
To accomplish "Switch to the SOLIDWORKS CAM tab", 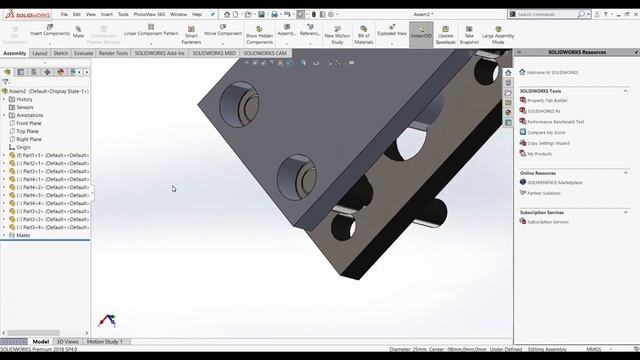I will click(265, 53).
